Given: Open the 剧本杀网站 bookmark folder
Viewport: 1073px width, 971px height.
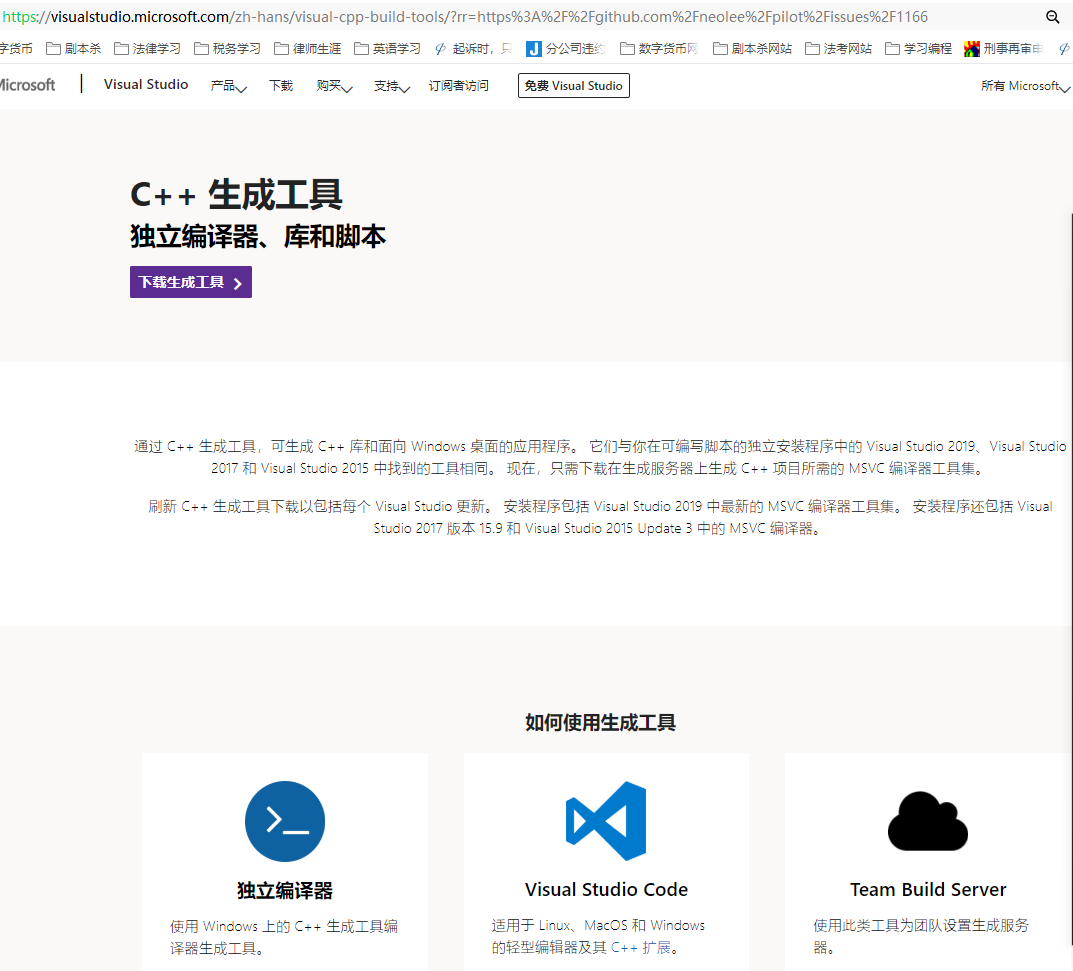Looking at the screenshot, I should [752, 49].
